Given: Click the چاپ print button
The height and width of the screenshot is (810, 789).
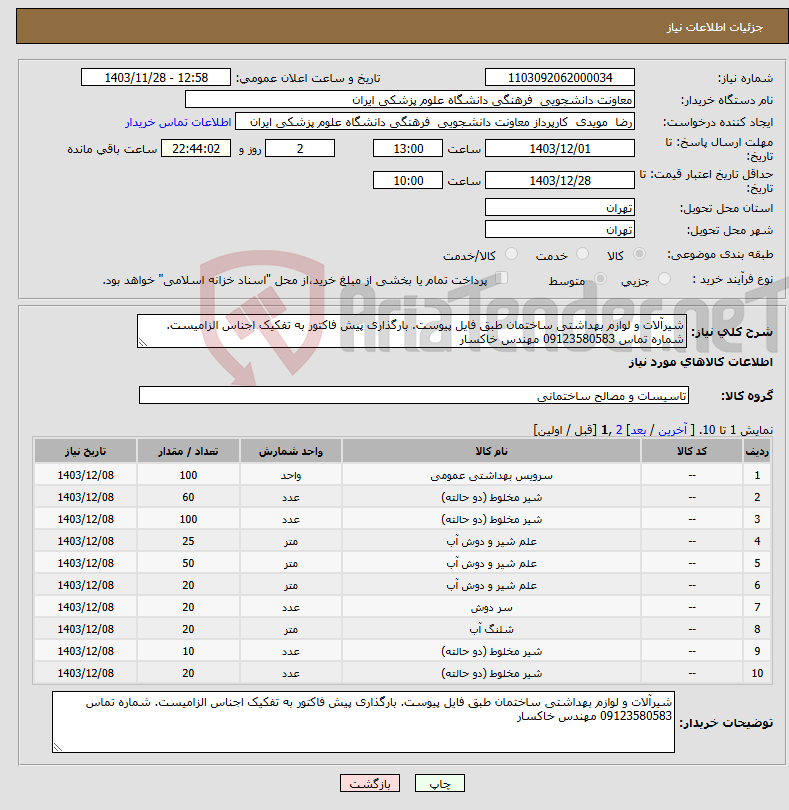Looking at the screenshot, I should coord(440,783).
